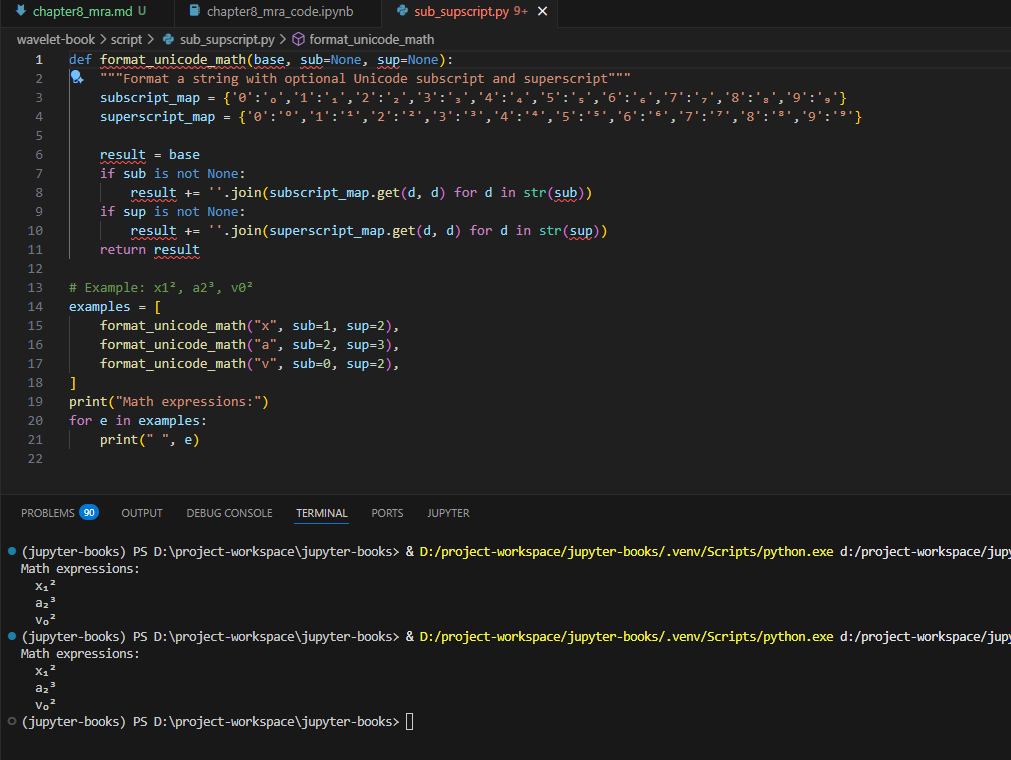Switch to the chapter8_mra.md editor tab
The width and height of the screenshot is (1011, 760).
(85, 13)
